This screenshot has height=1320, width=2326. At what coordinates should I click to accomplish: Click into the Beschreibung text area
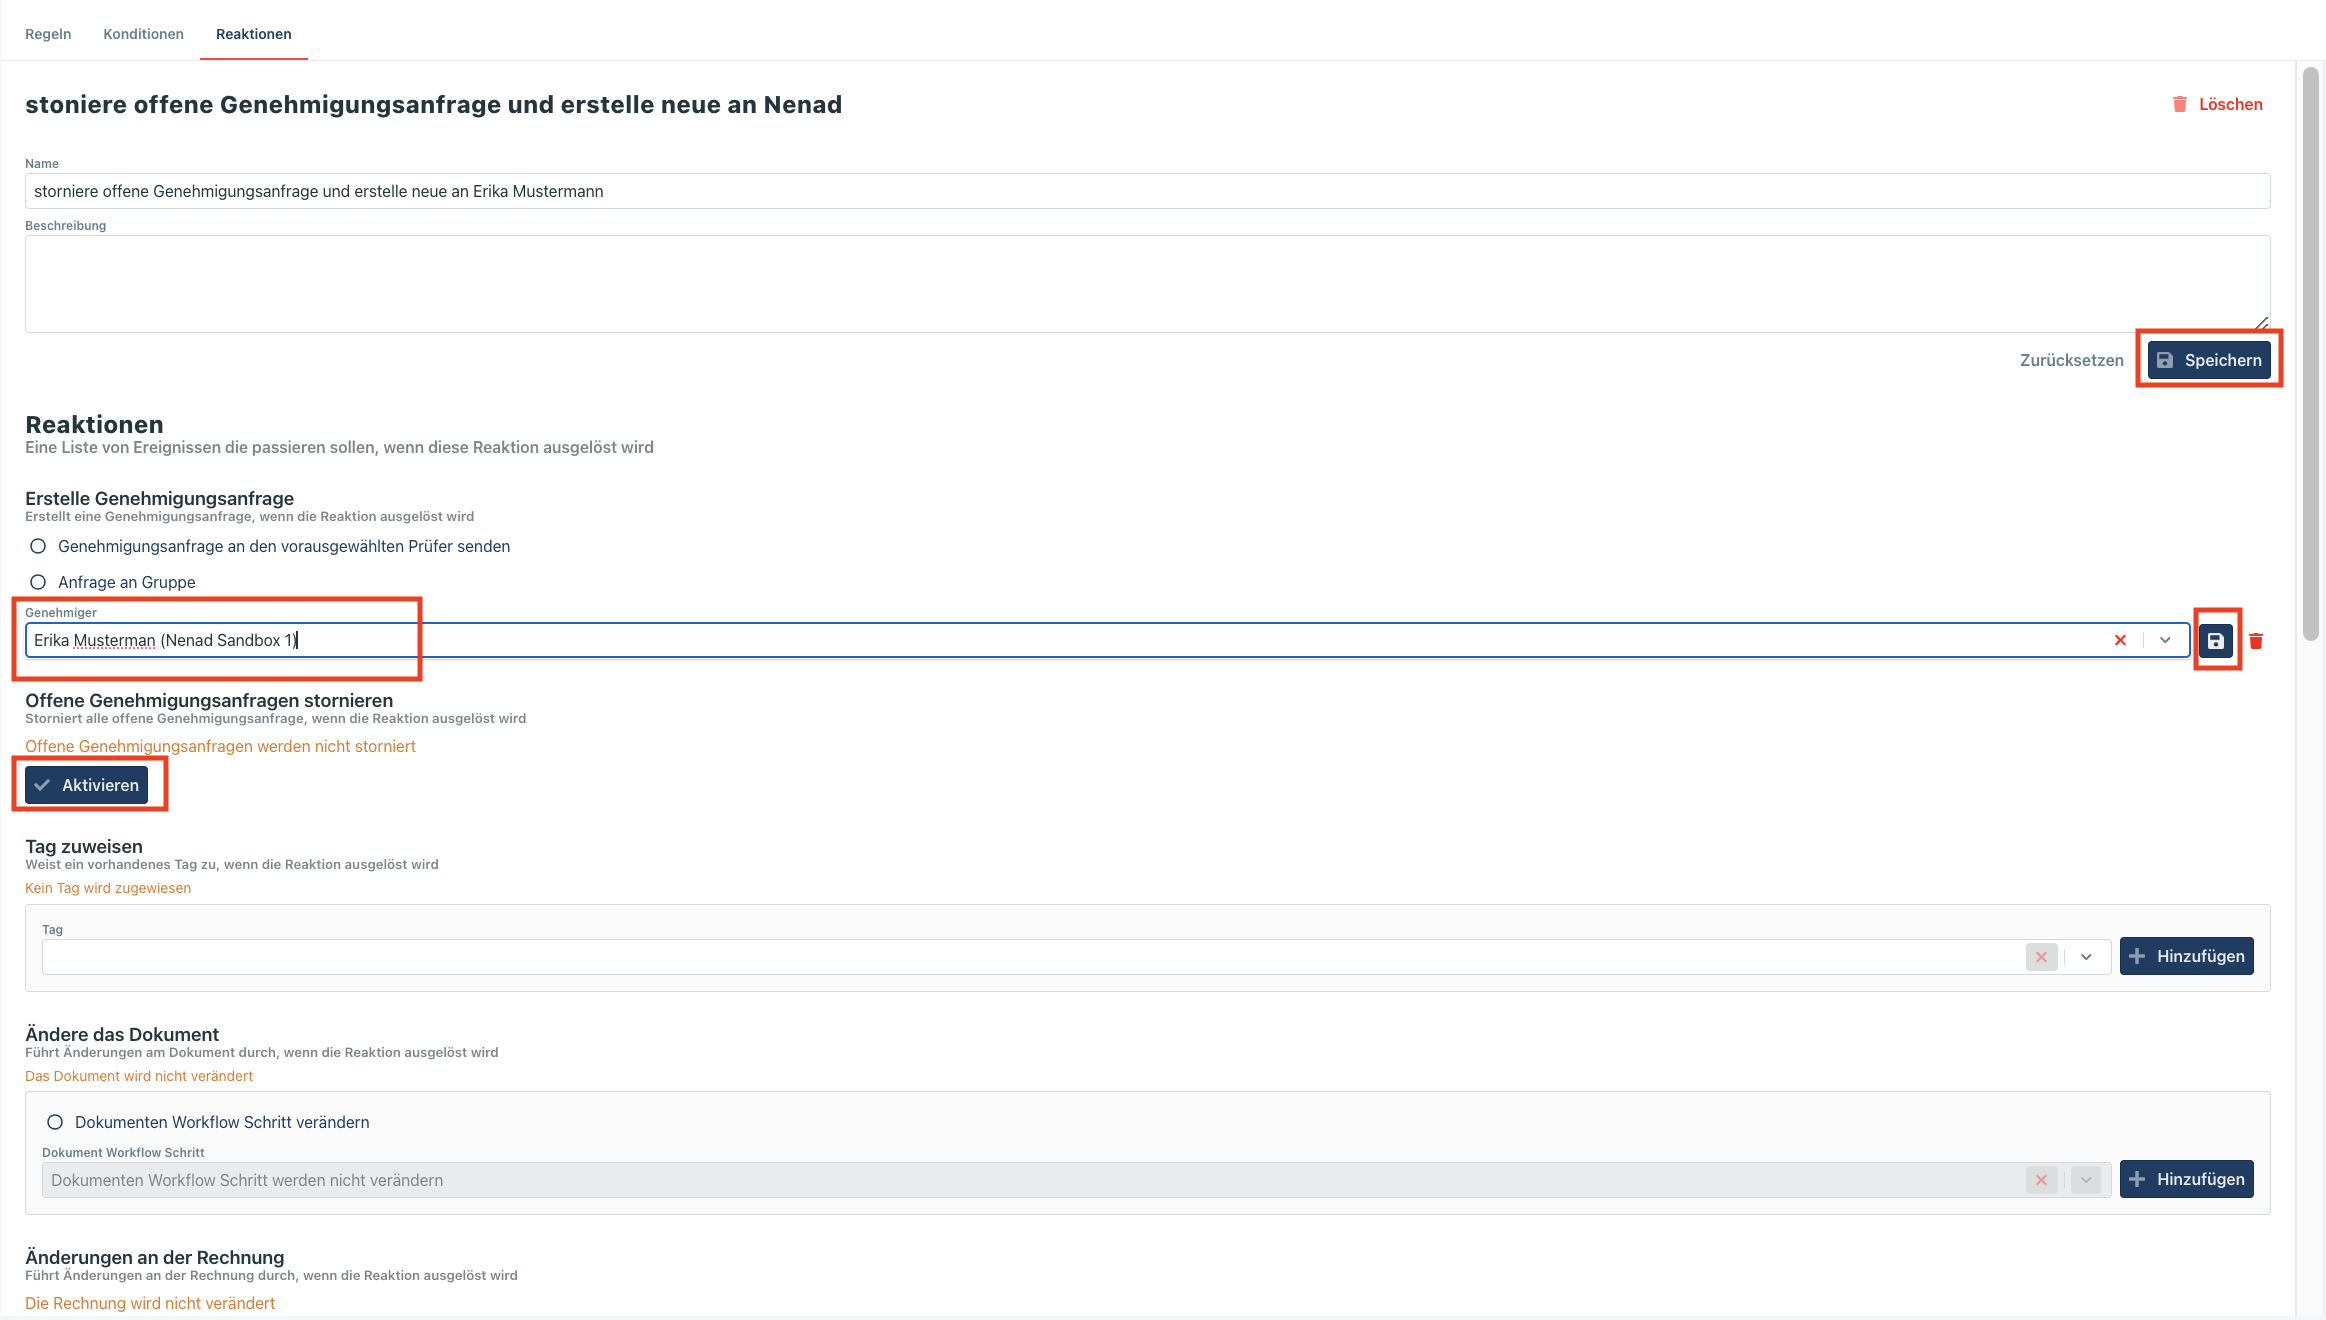(x=1147, y=284)
